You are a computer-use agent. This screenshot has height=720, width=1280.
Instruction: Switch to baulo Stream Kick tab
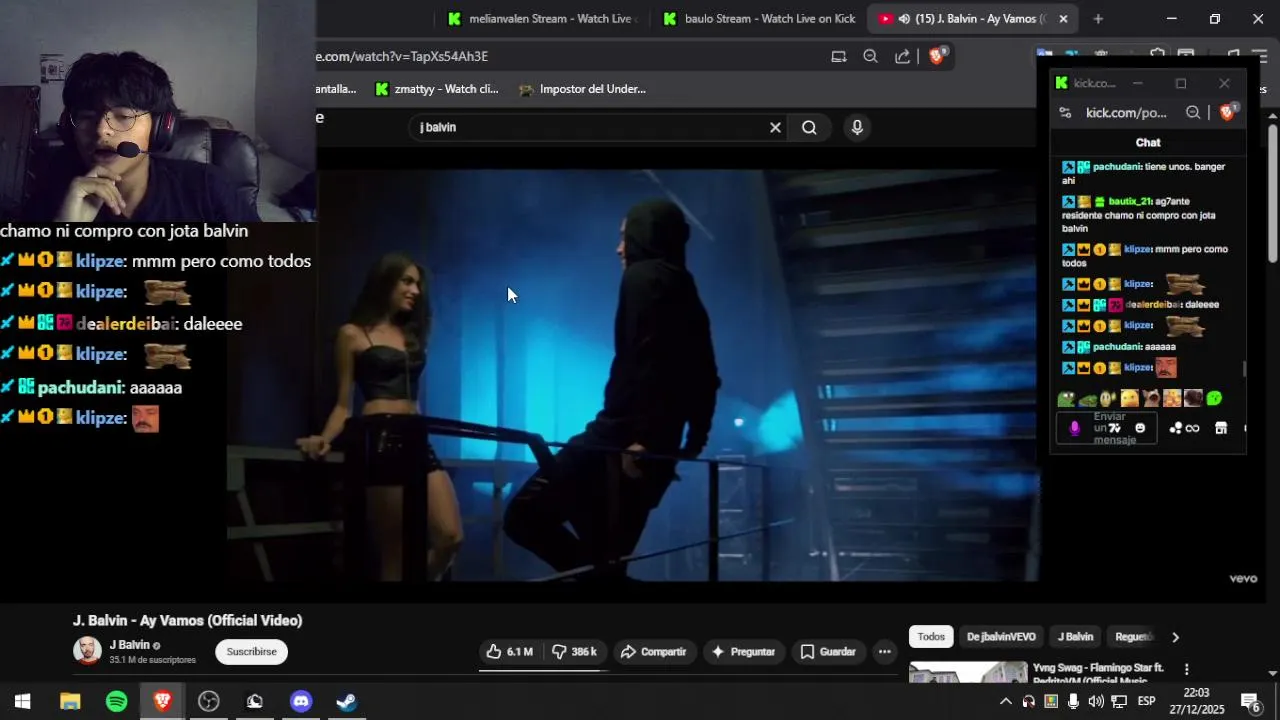click(759, 19)
